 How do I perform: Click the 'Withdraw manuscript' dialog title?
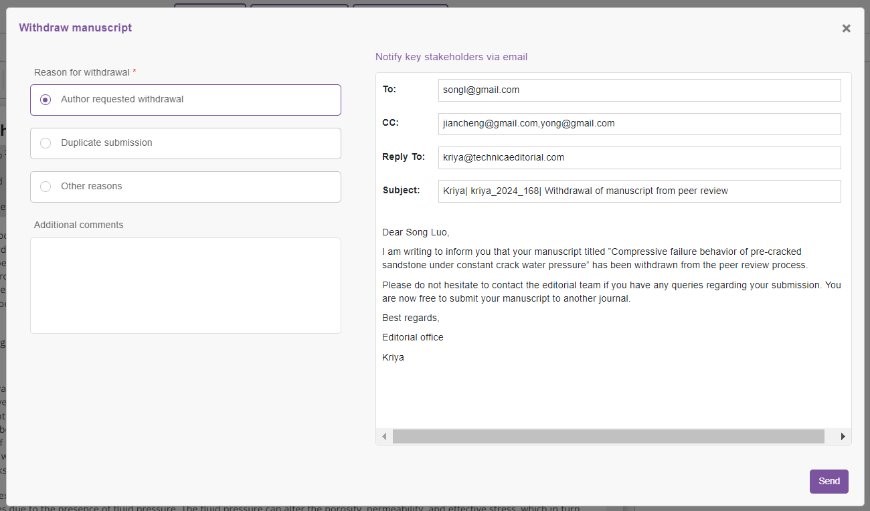75,28
